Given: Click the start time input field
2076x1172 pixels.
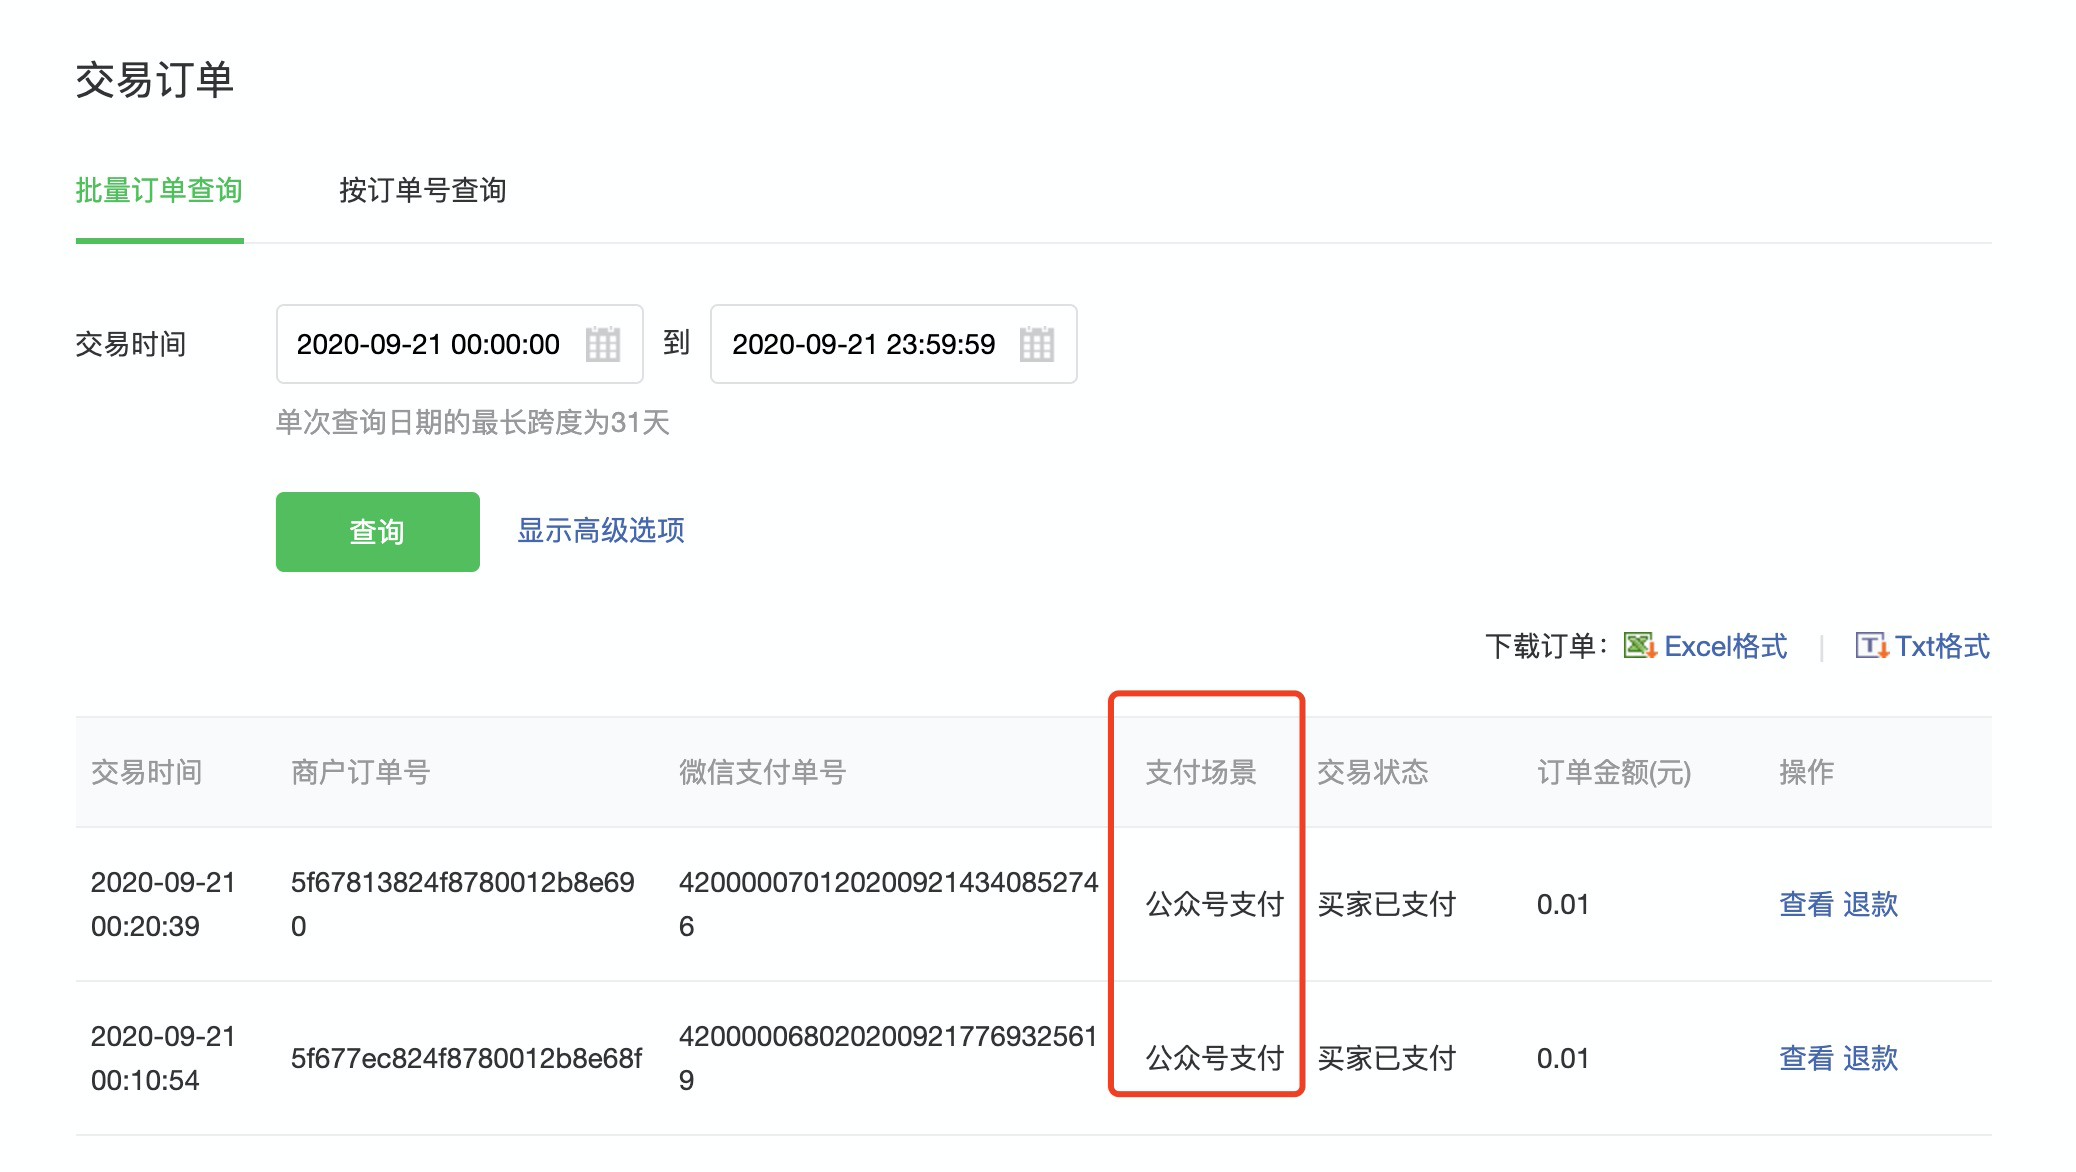Looking at the screenshot, I should tap(428, 344).
